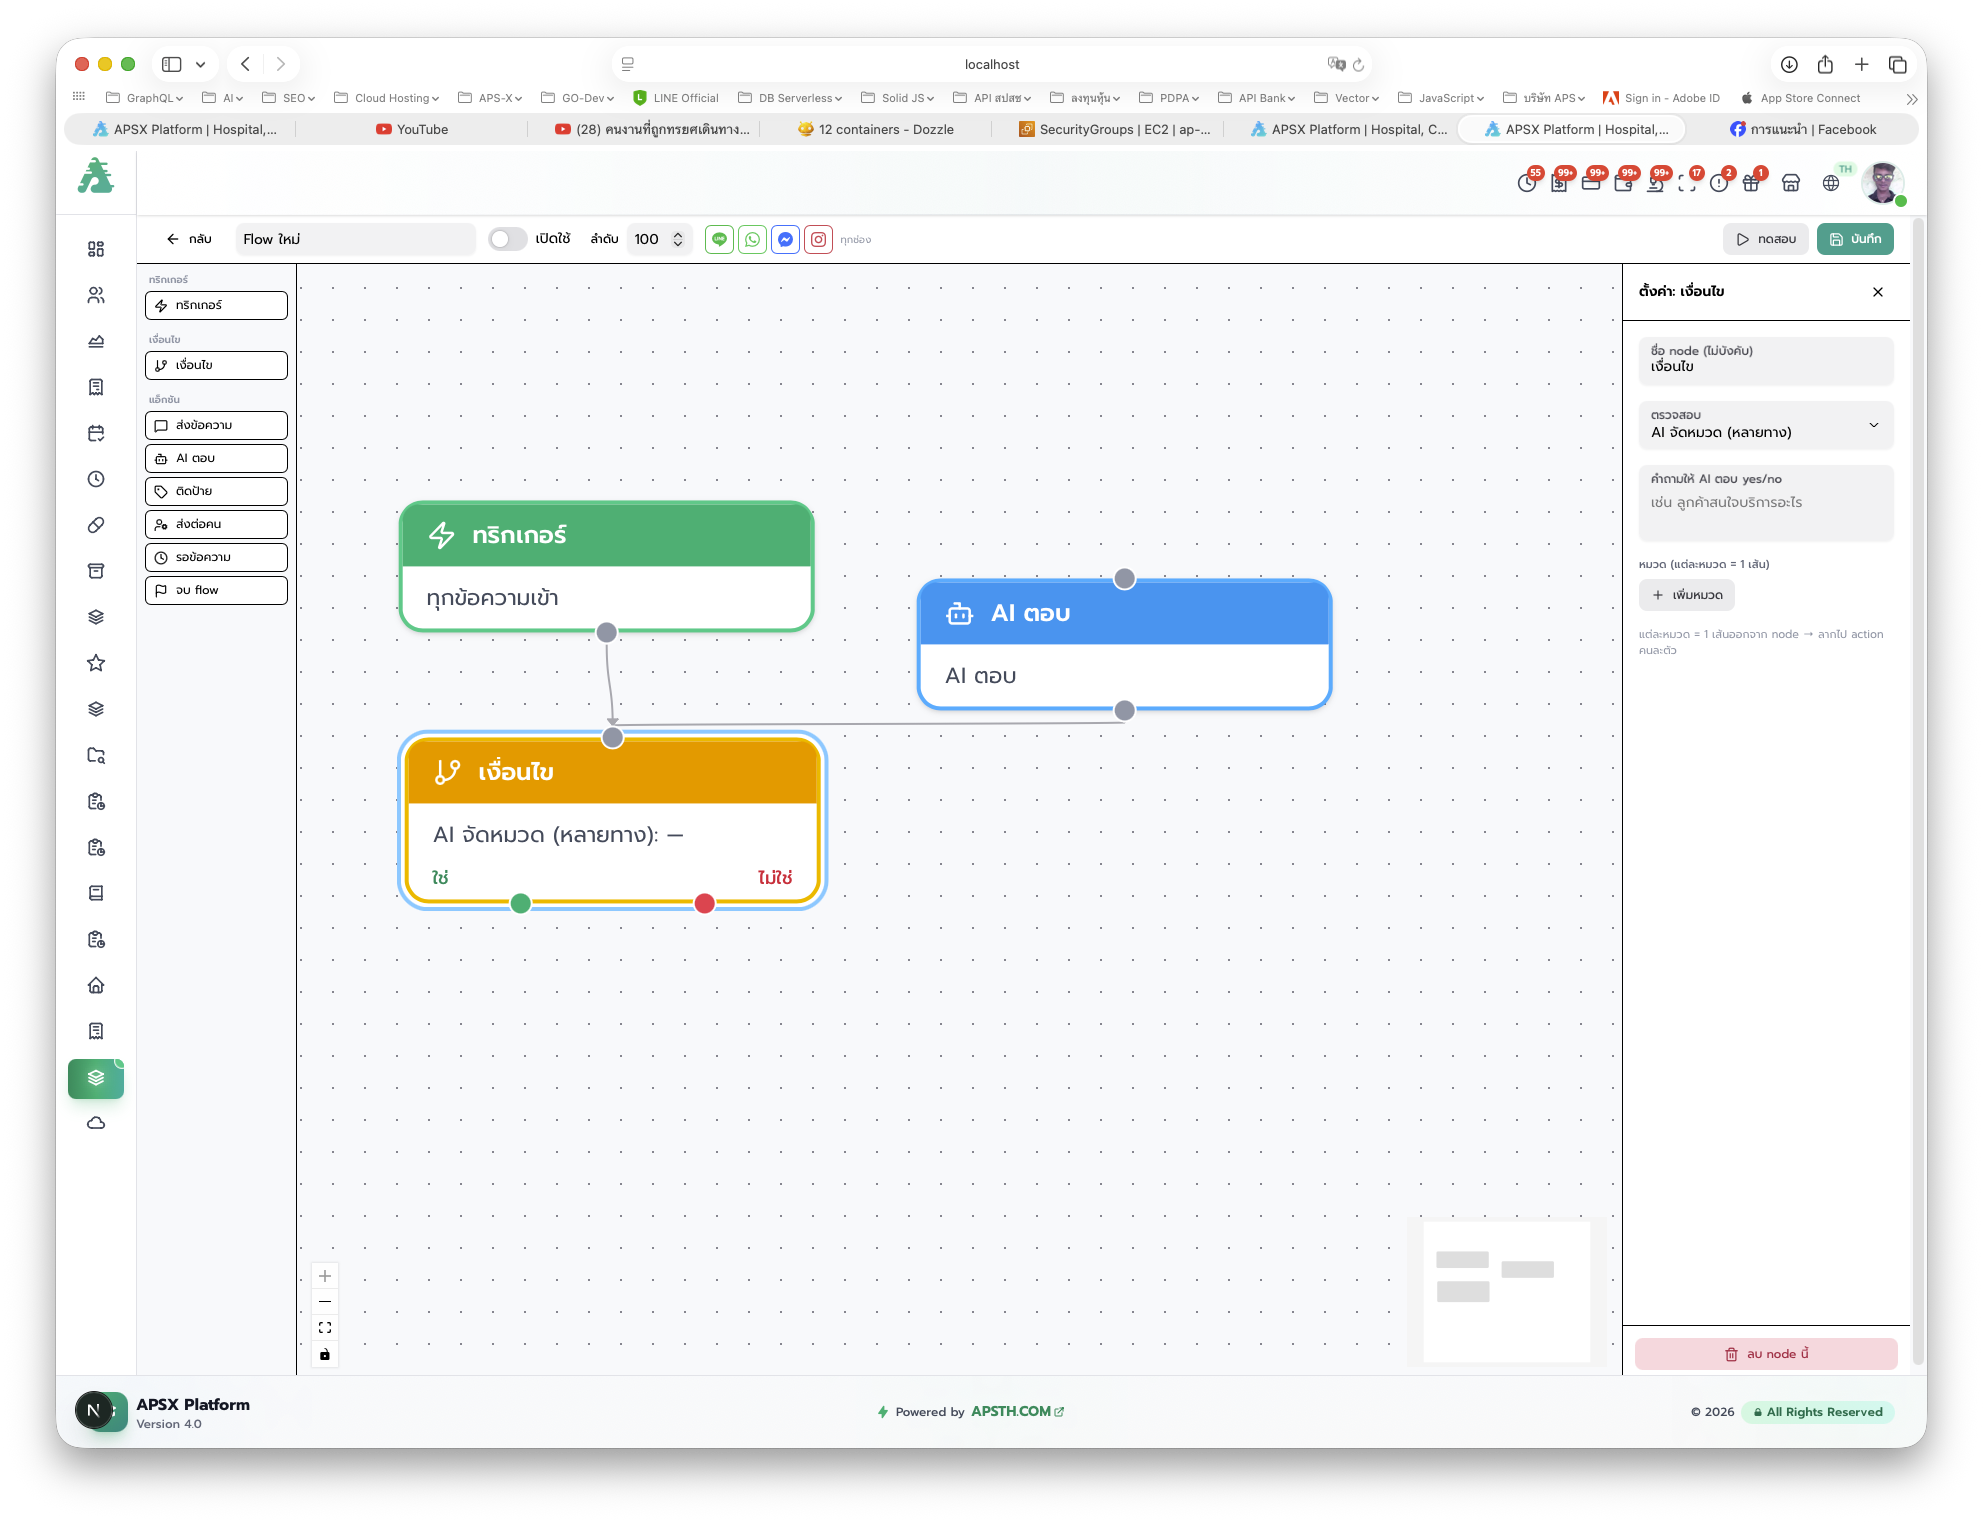Viewport: 1983px width, 1522px height.
Task: Open the user profile avatar
Action: coord(1883,183)
